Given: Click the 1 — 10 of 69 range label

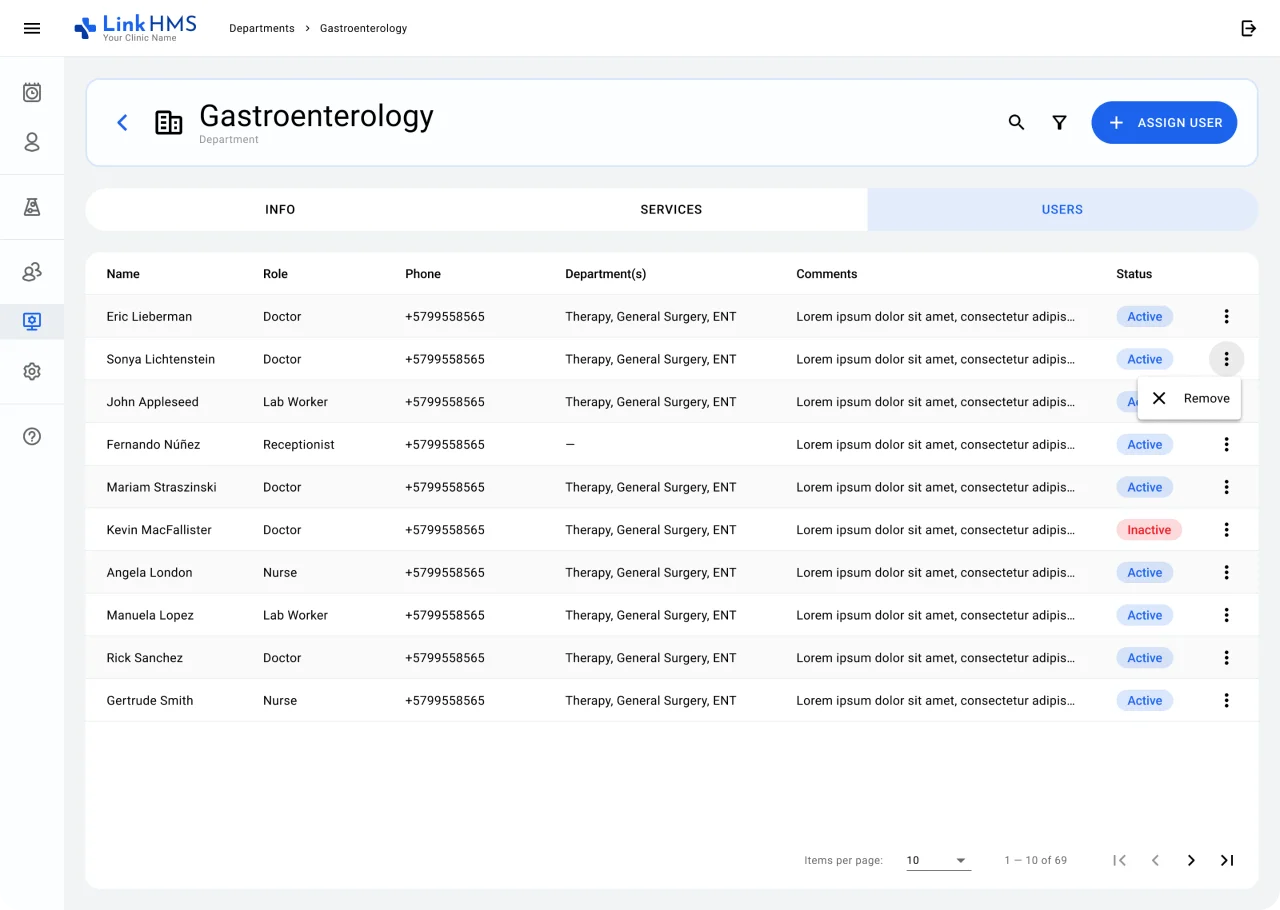Looking at the screenshot, I should click(x=1036, y=860).
